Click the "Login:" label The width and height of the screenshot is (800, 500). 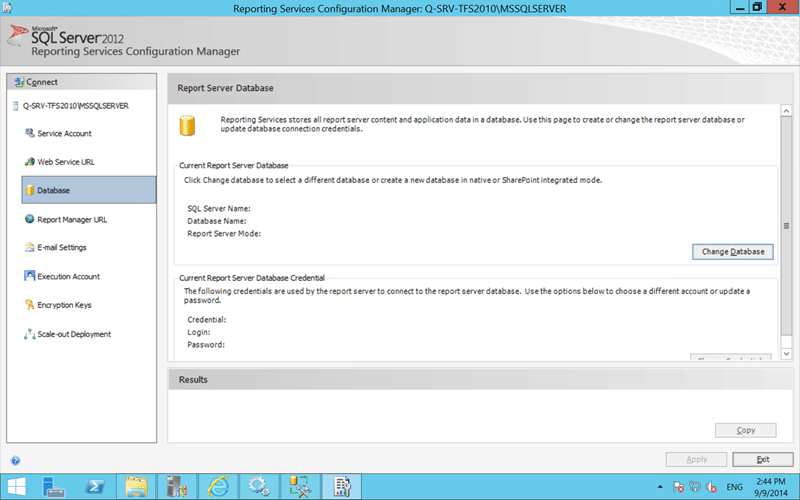(x=198, y=332)
